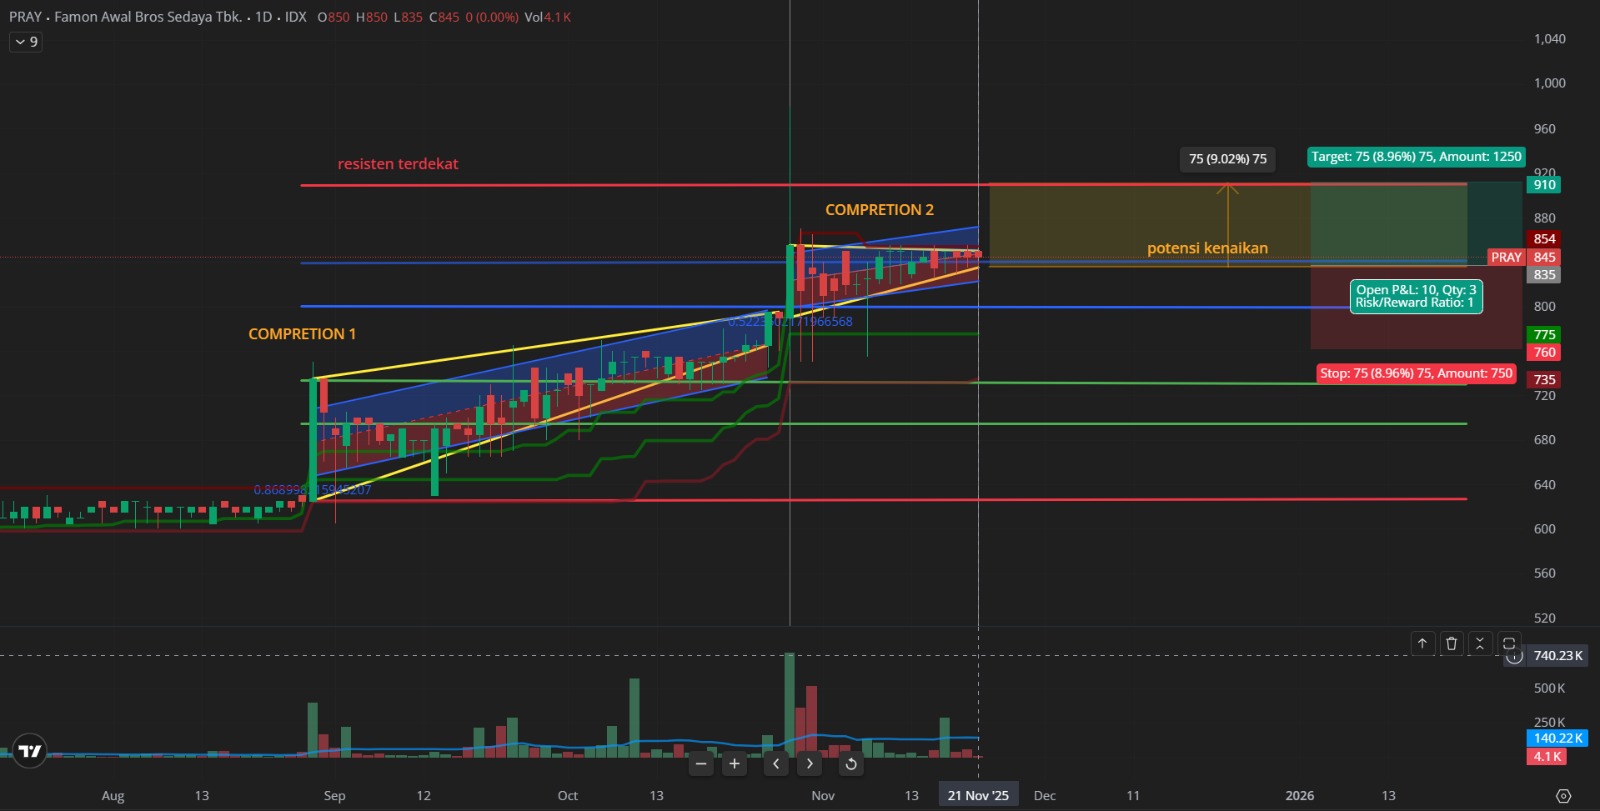Click the 800 price scale value
The image size is (1600, 811).
1544,307
